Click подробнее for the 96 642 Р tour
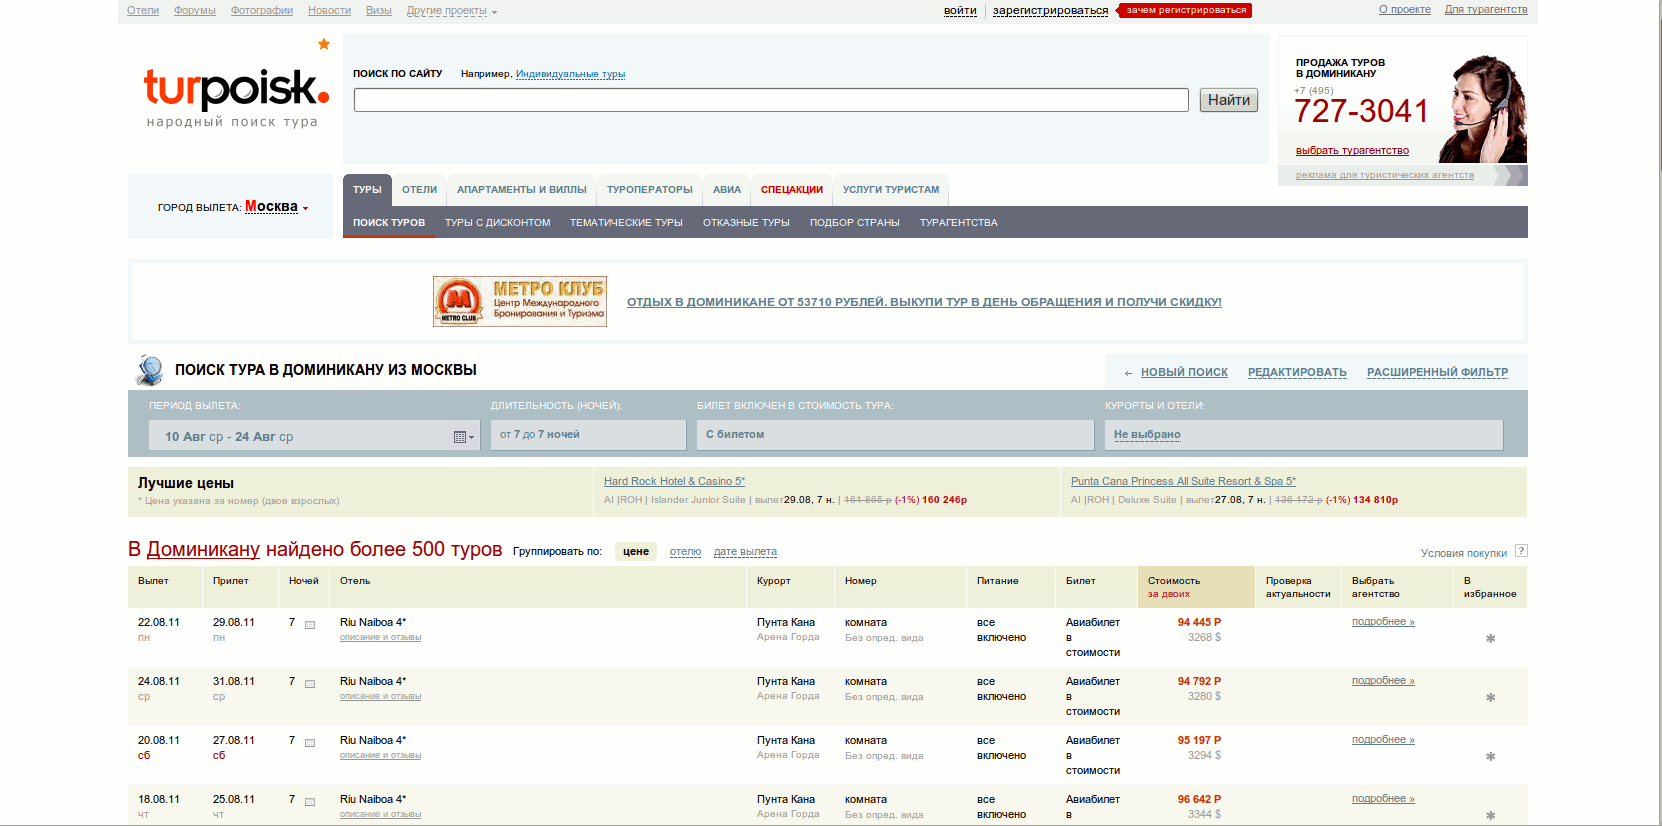This screenshot has height=826, width=1662. [x=1383, y=799]
